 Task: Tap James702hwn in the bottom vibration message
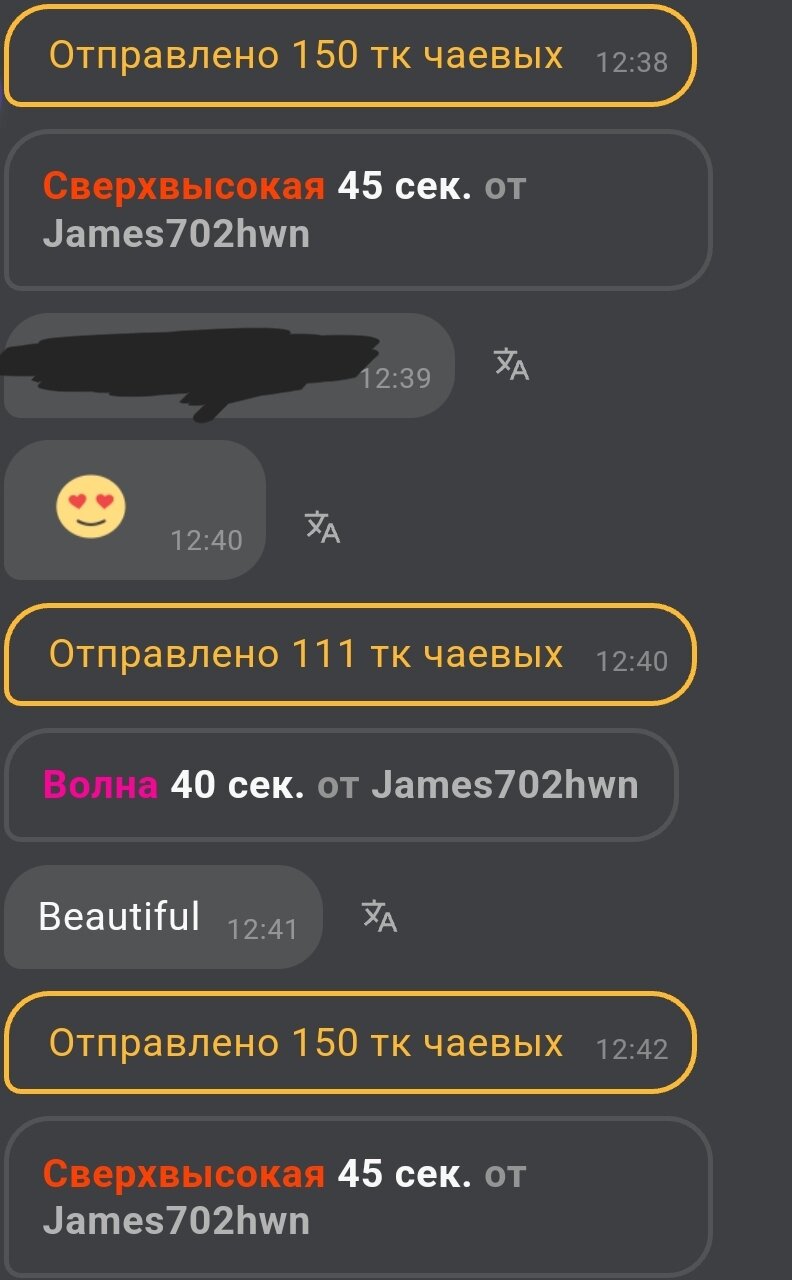(176, 1221)
